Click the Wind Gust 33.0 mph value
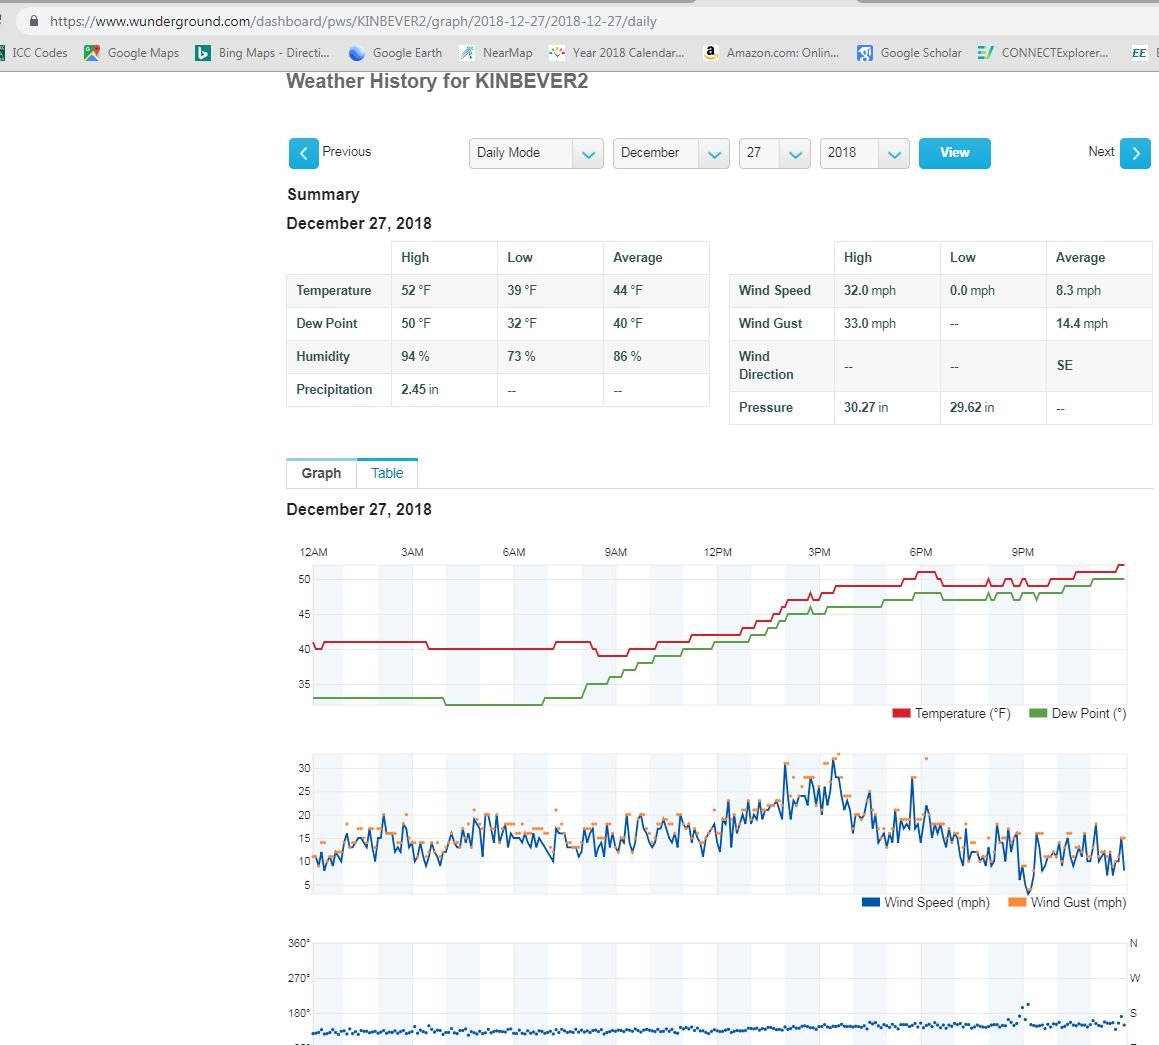Screen dimensions: 1159x1045 click(870, 324)
